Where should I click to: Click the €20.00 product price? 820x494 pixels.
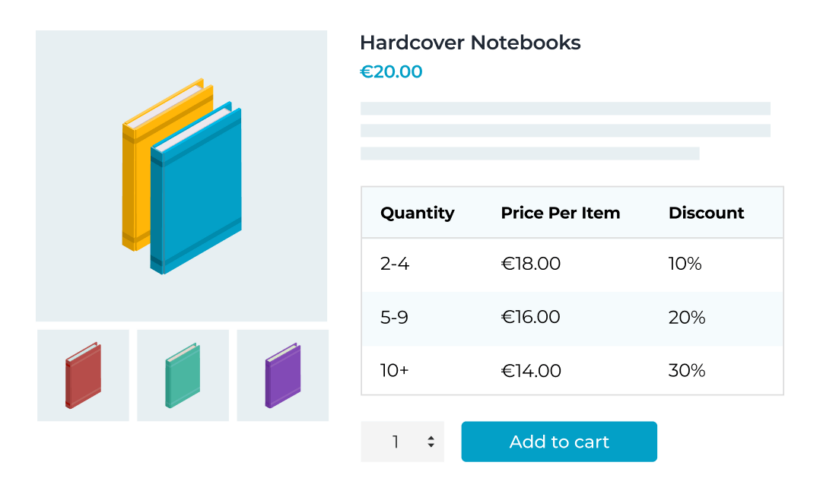pyautogui.click(x=391, y=72)
